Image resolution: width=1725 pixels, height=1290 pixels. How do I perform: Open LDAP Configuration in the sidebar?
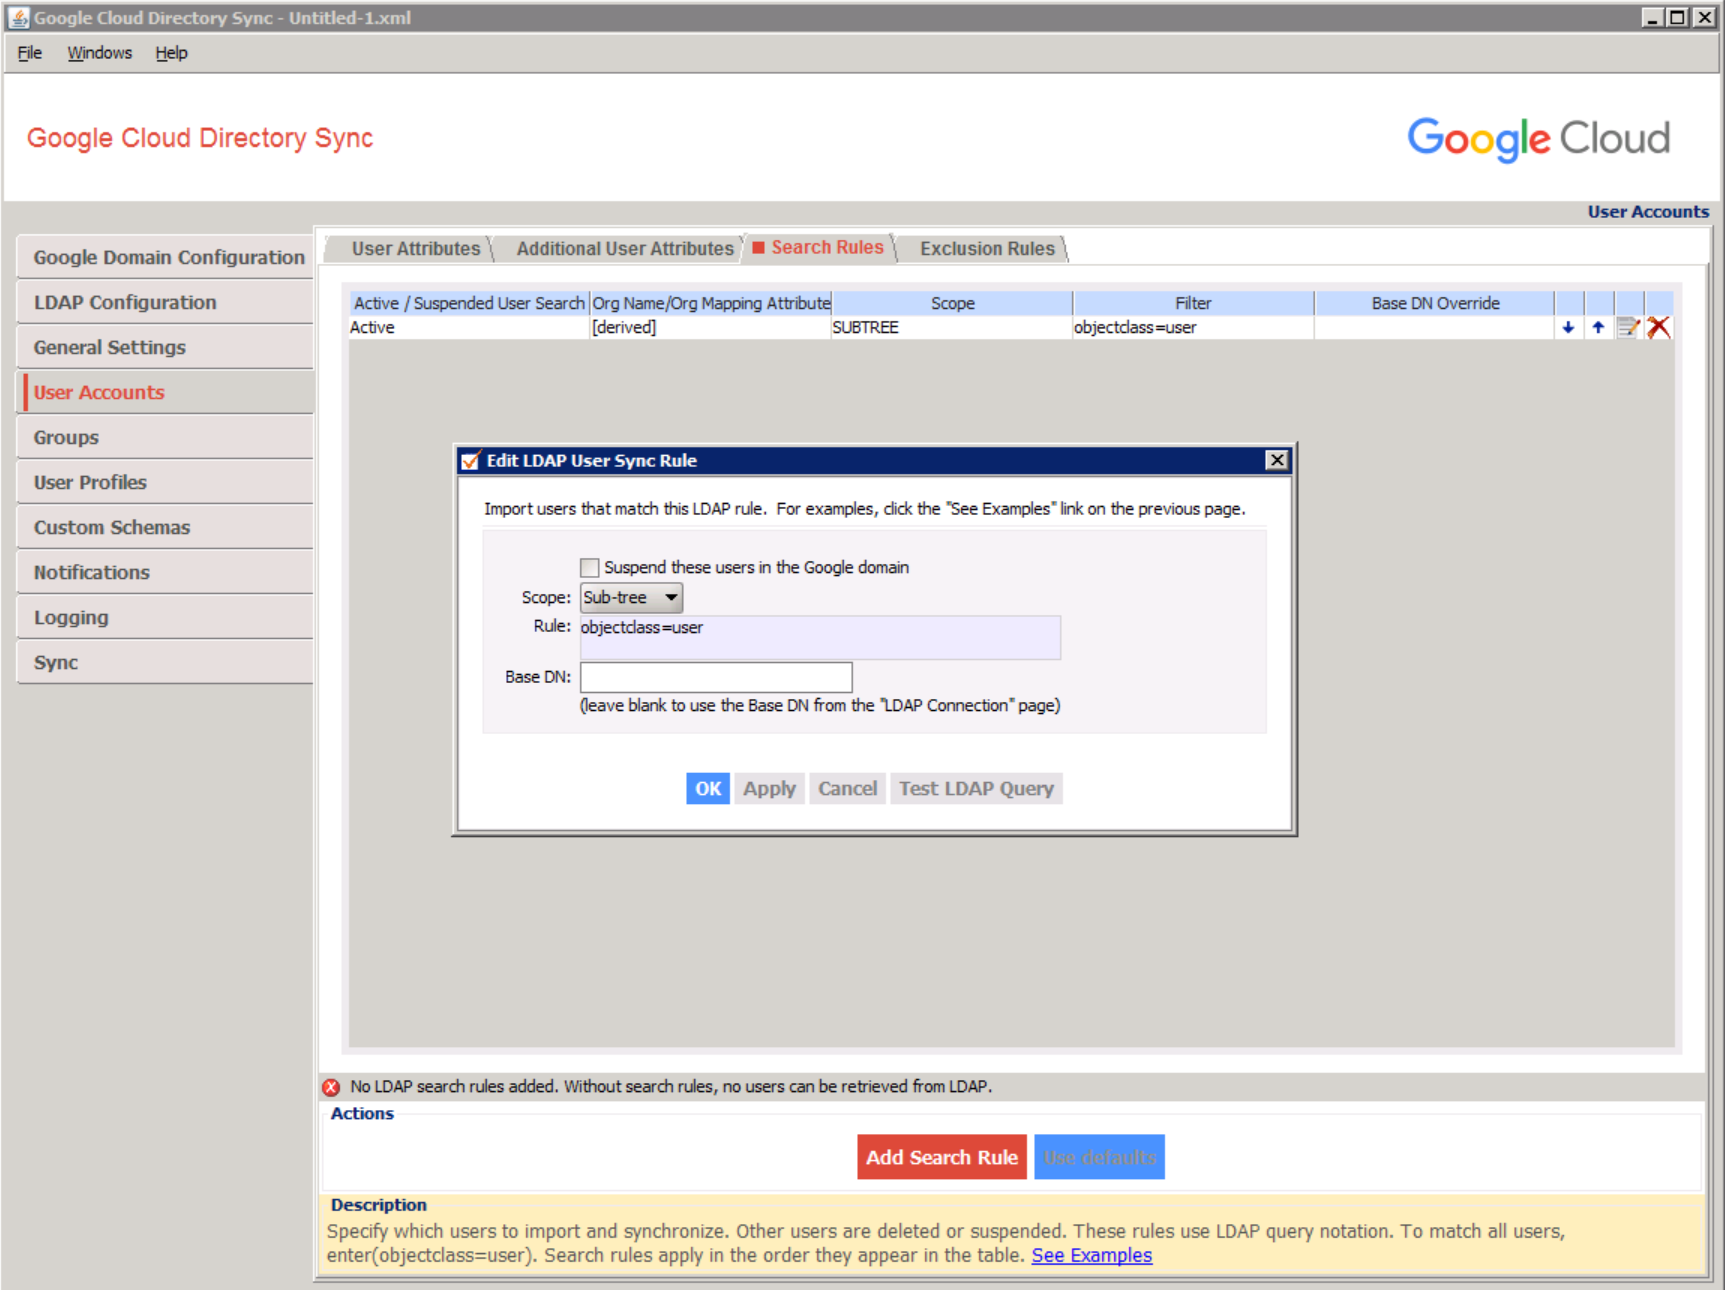[x=125, y=302]
